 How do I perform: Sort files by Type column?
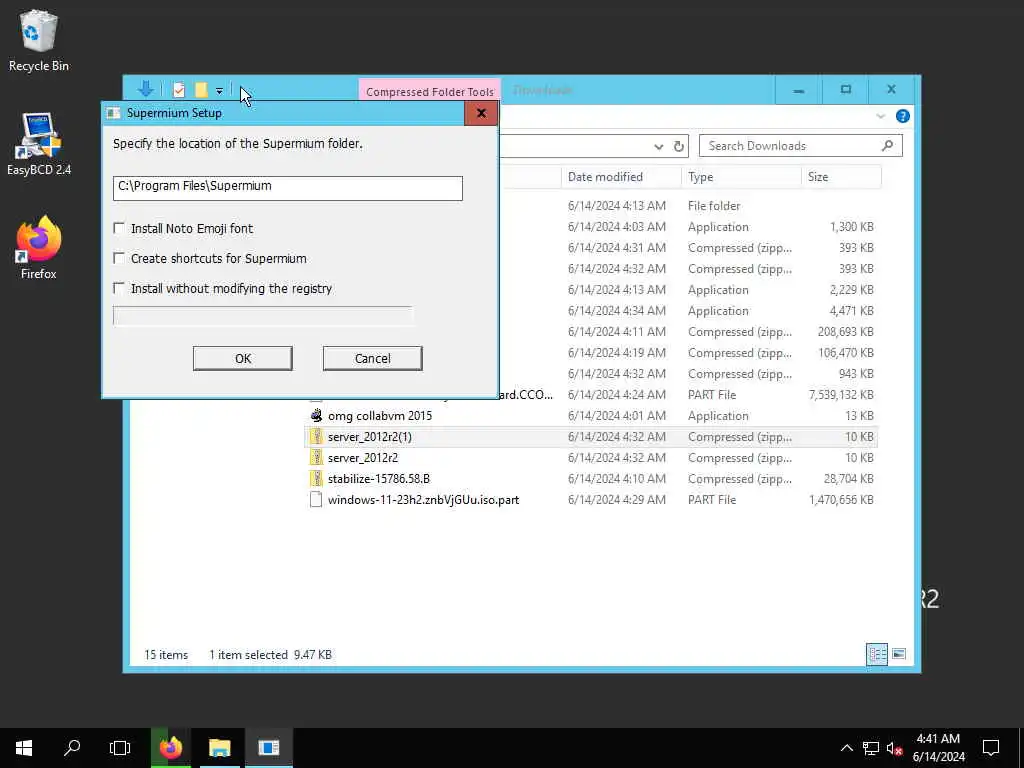coord(741,177)
